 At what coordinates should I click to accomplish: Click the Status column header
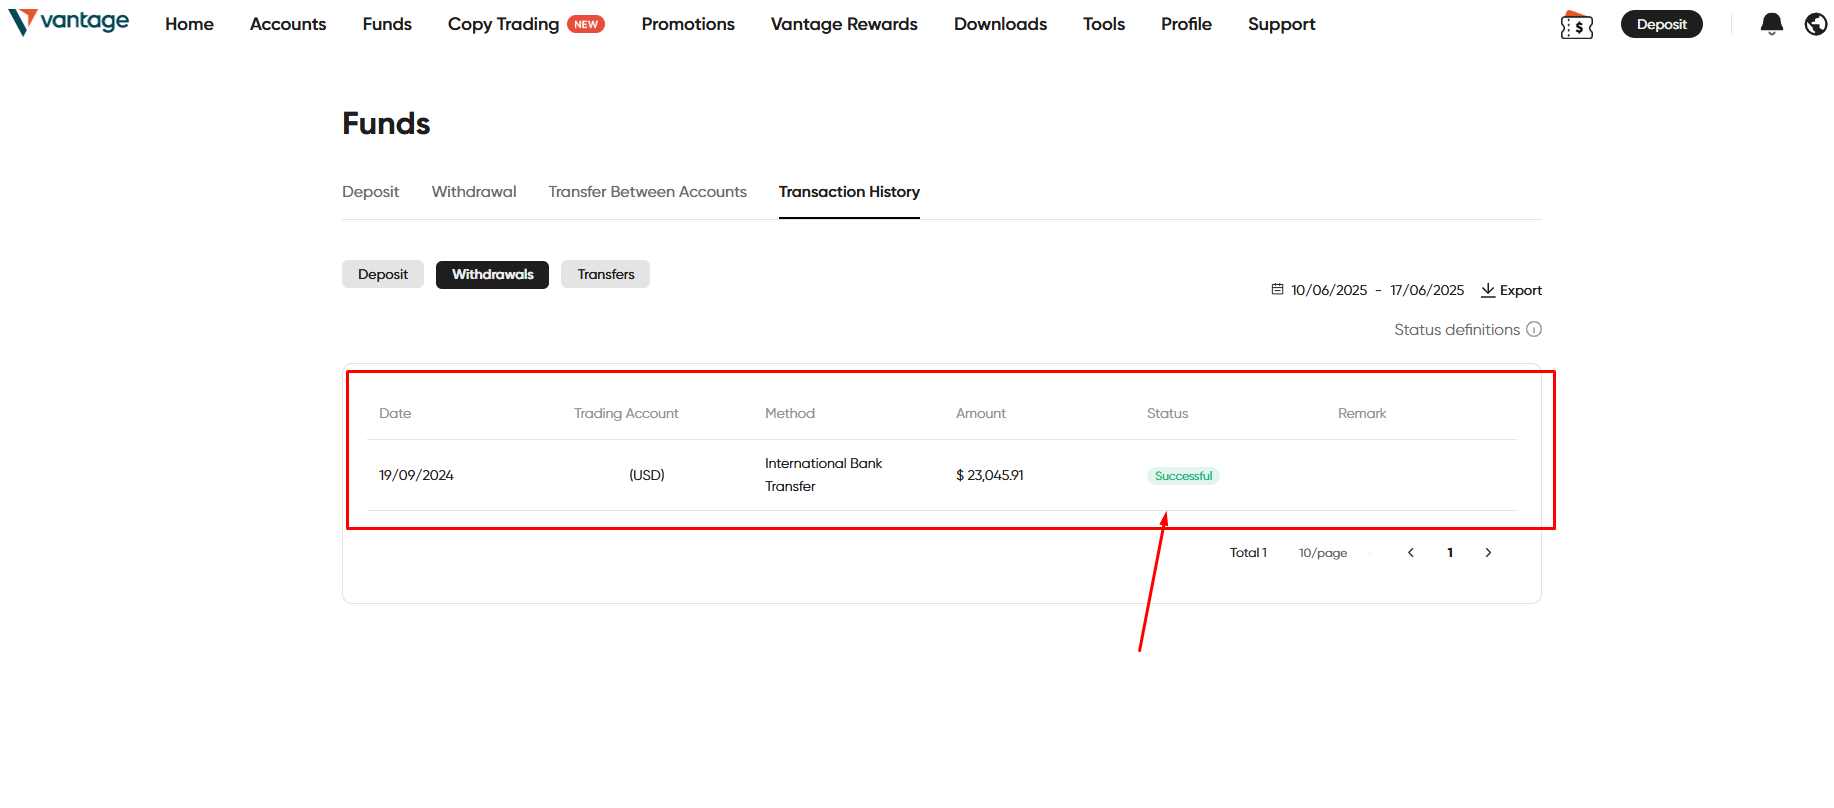coord(1168,413)
